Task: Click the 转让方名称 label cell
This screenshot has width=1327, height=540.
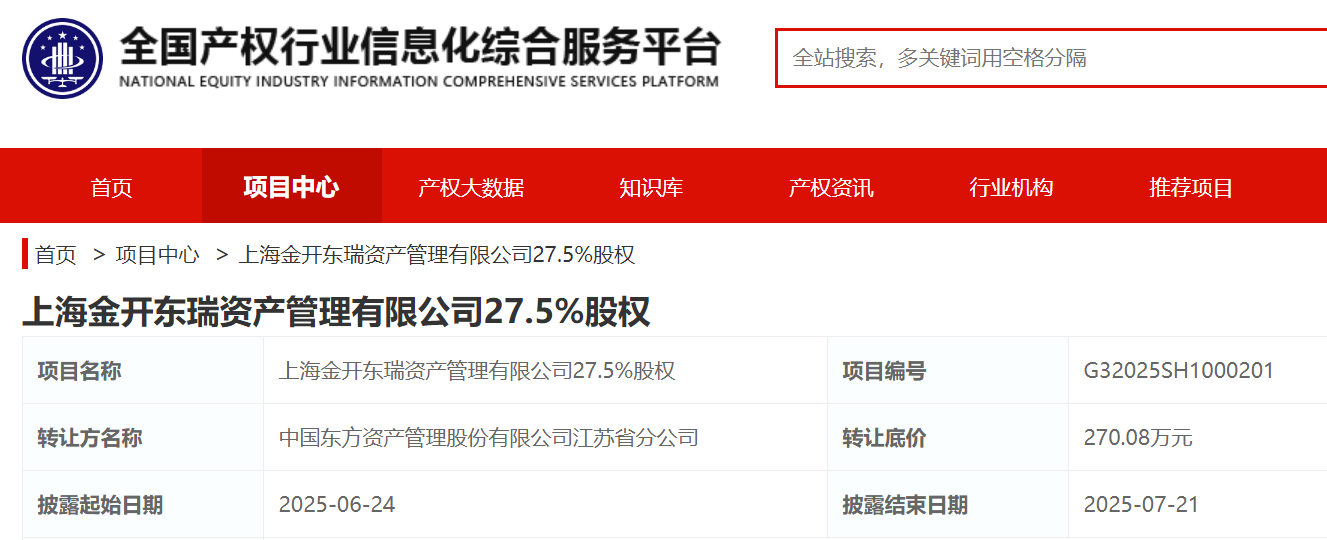Action: tap(143, 438)
